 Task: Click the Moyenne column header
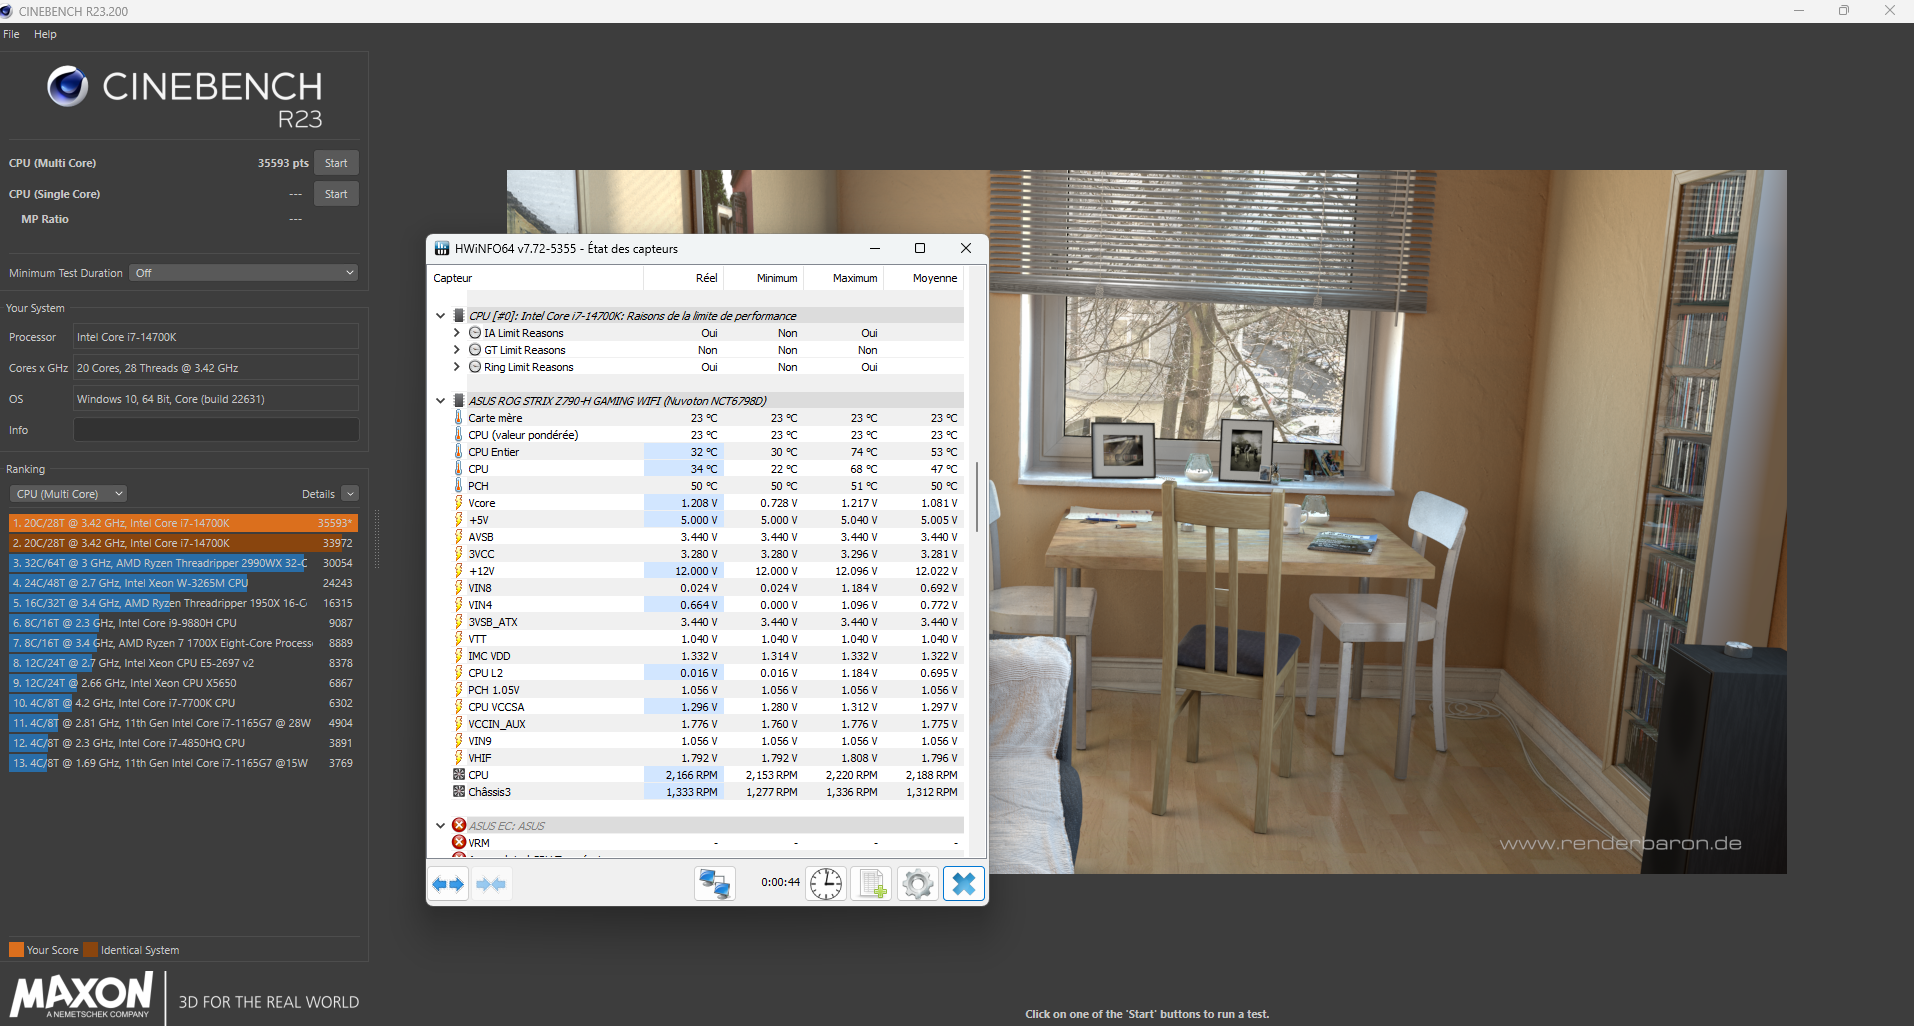(924, 278)
